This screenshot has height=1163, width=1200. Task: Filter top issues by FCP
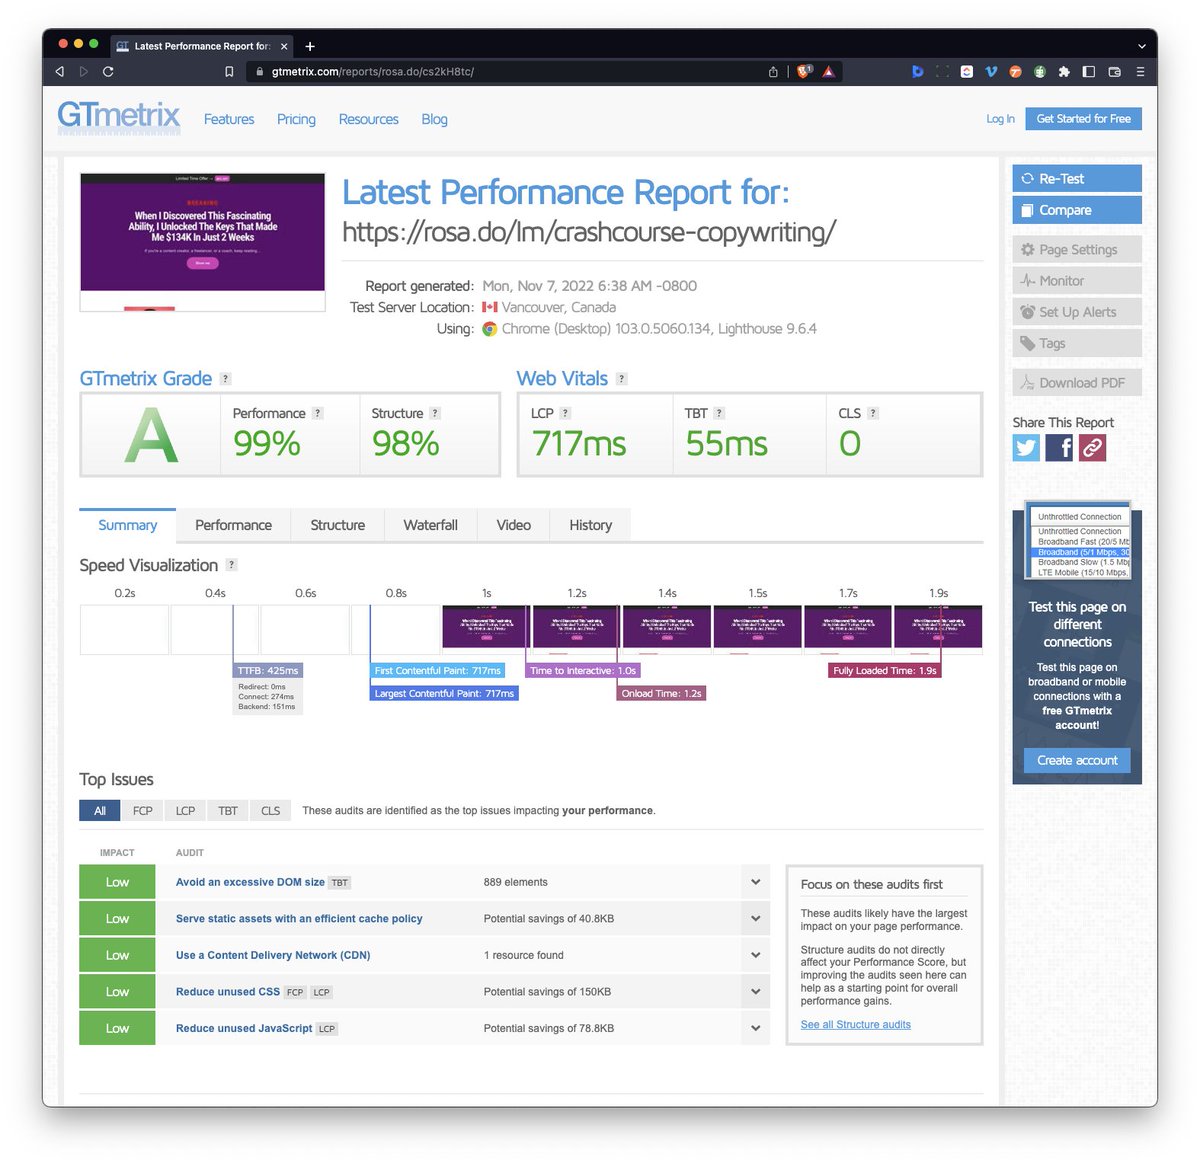point(143,810)
